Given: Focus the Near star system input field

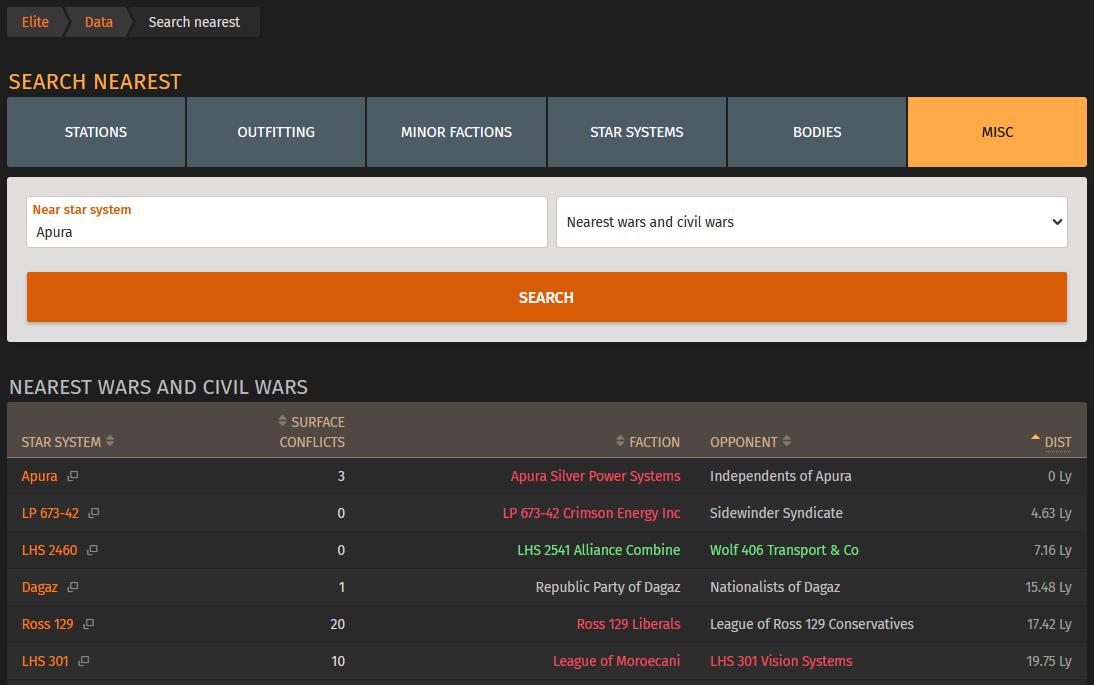Looking at the screenshot, I should (x=287, y=222).
